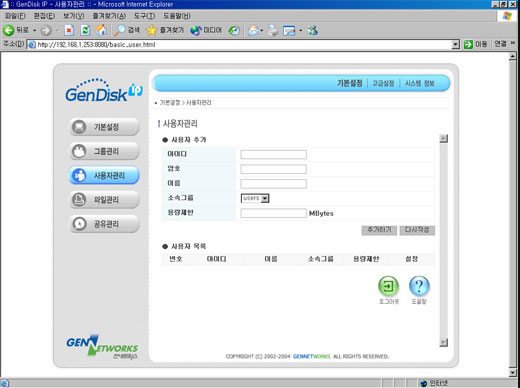Screen dimensions: 520x388
Task: Switch to 고급설정 top tab
Action: pos(383,83)
